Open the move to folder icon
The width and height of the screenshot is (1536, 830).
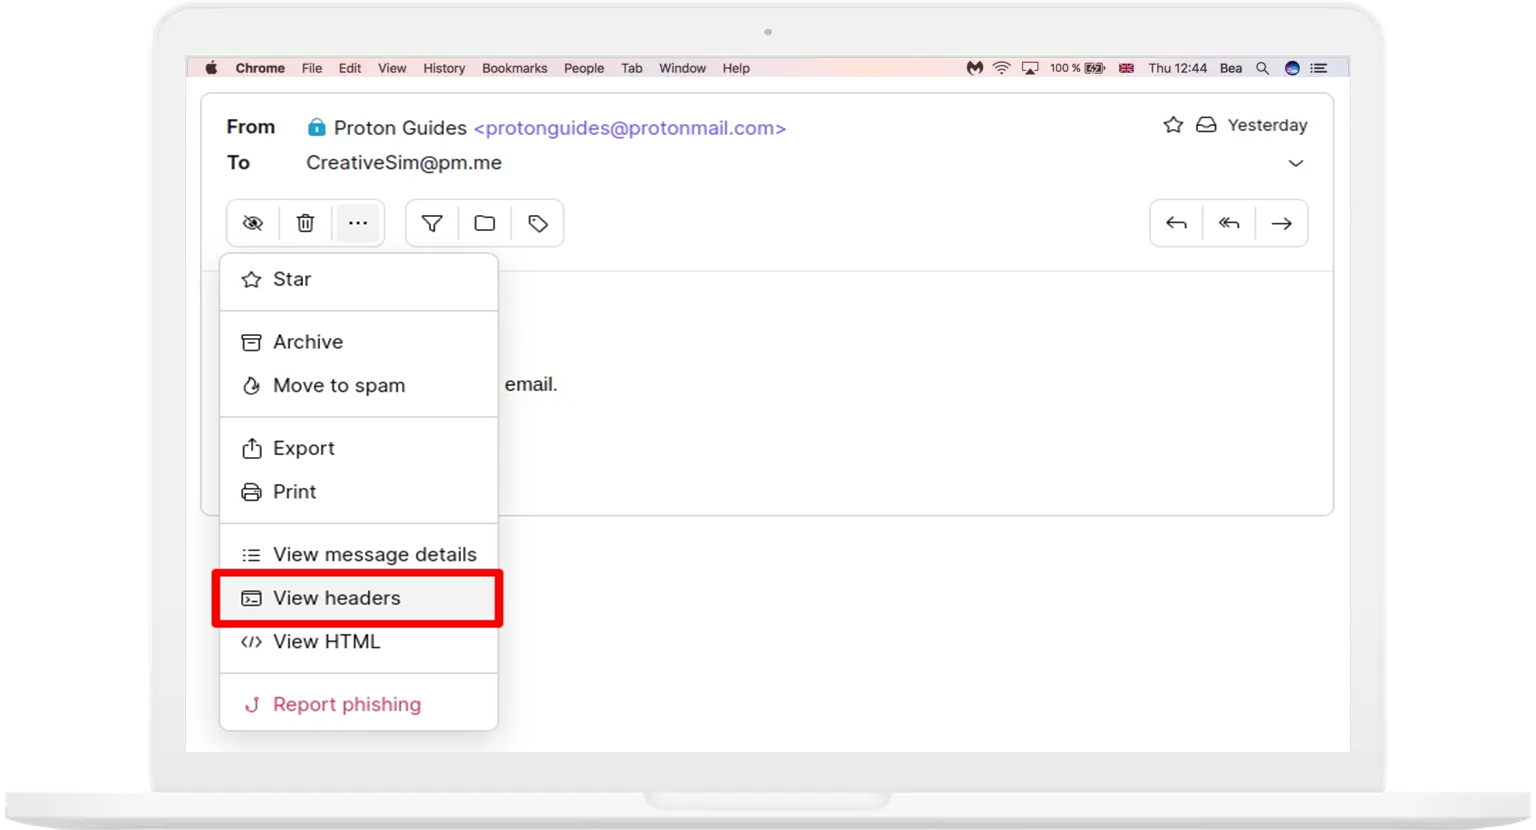tap(485, 223)
